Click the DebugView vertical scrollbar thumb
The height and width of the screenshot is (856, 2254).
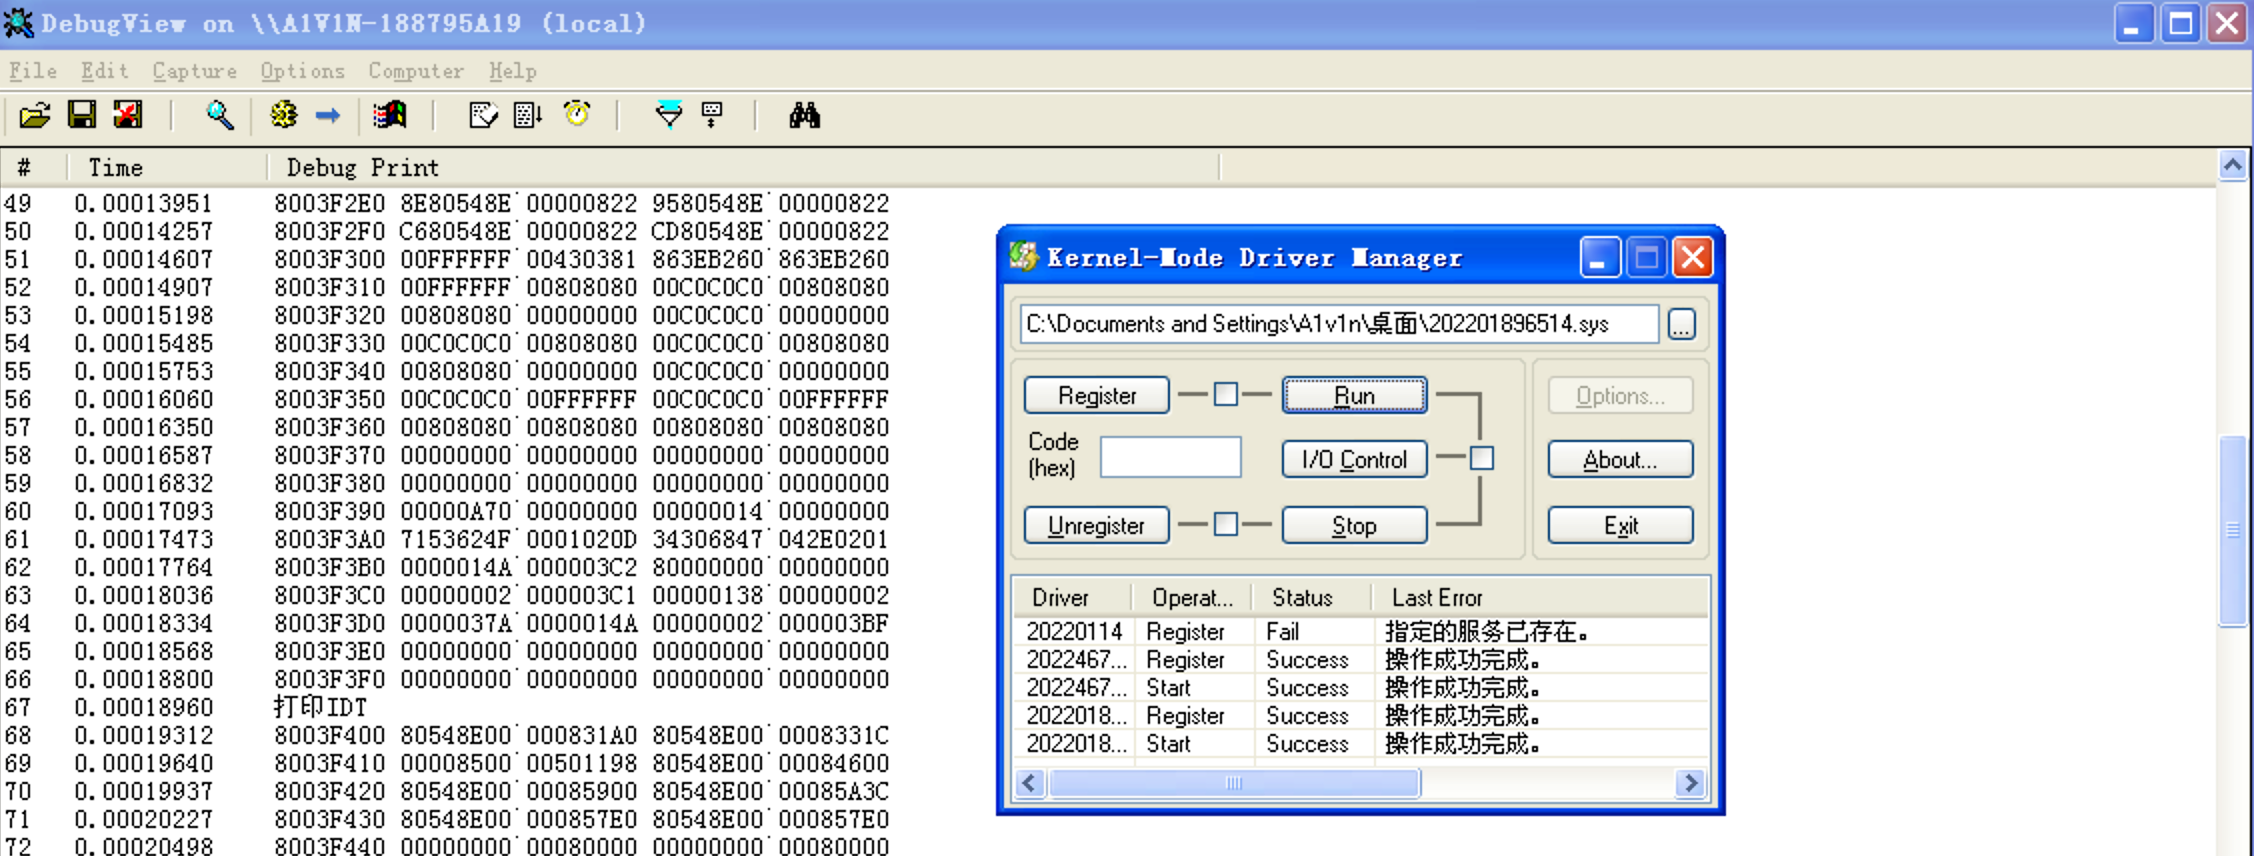[x=2233, y=530]
